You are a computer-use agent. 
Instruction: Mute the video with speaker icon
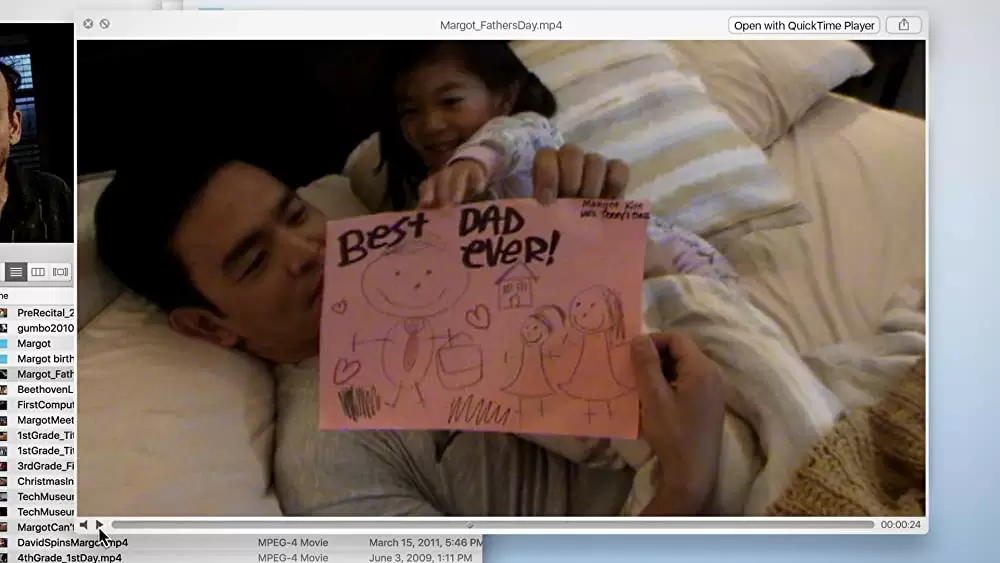point(84,525)
